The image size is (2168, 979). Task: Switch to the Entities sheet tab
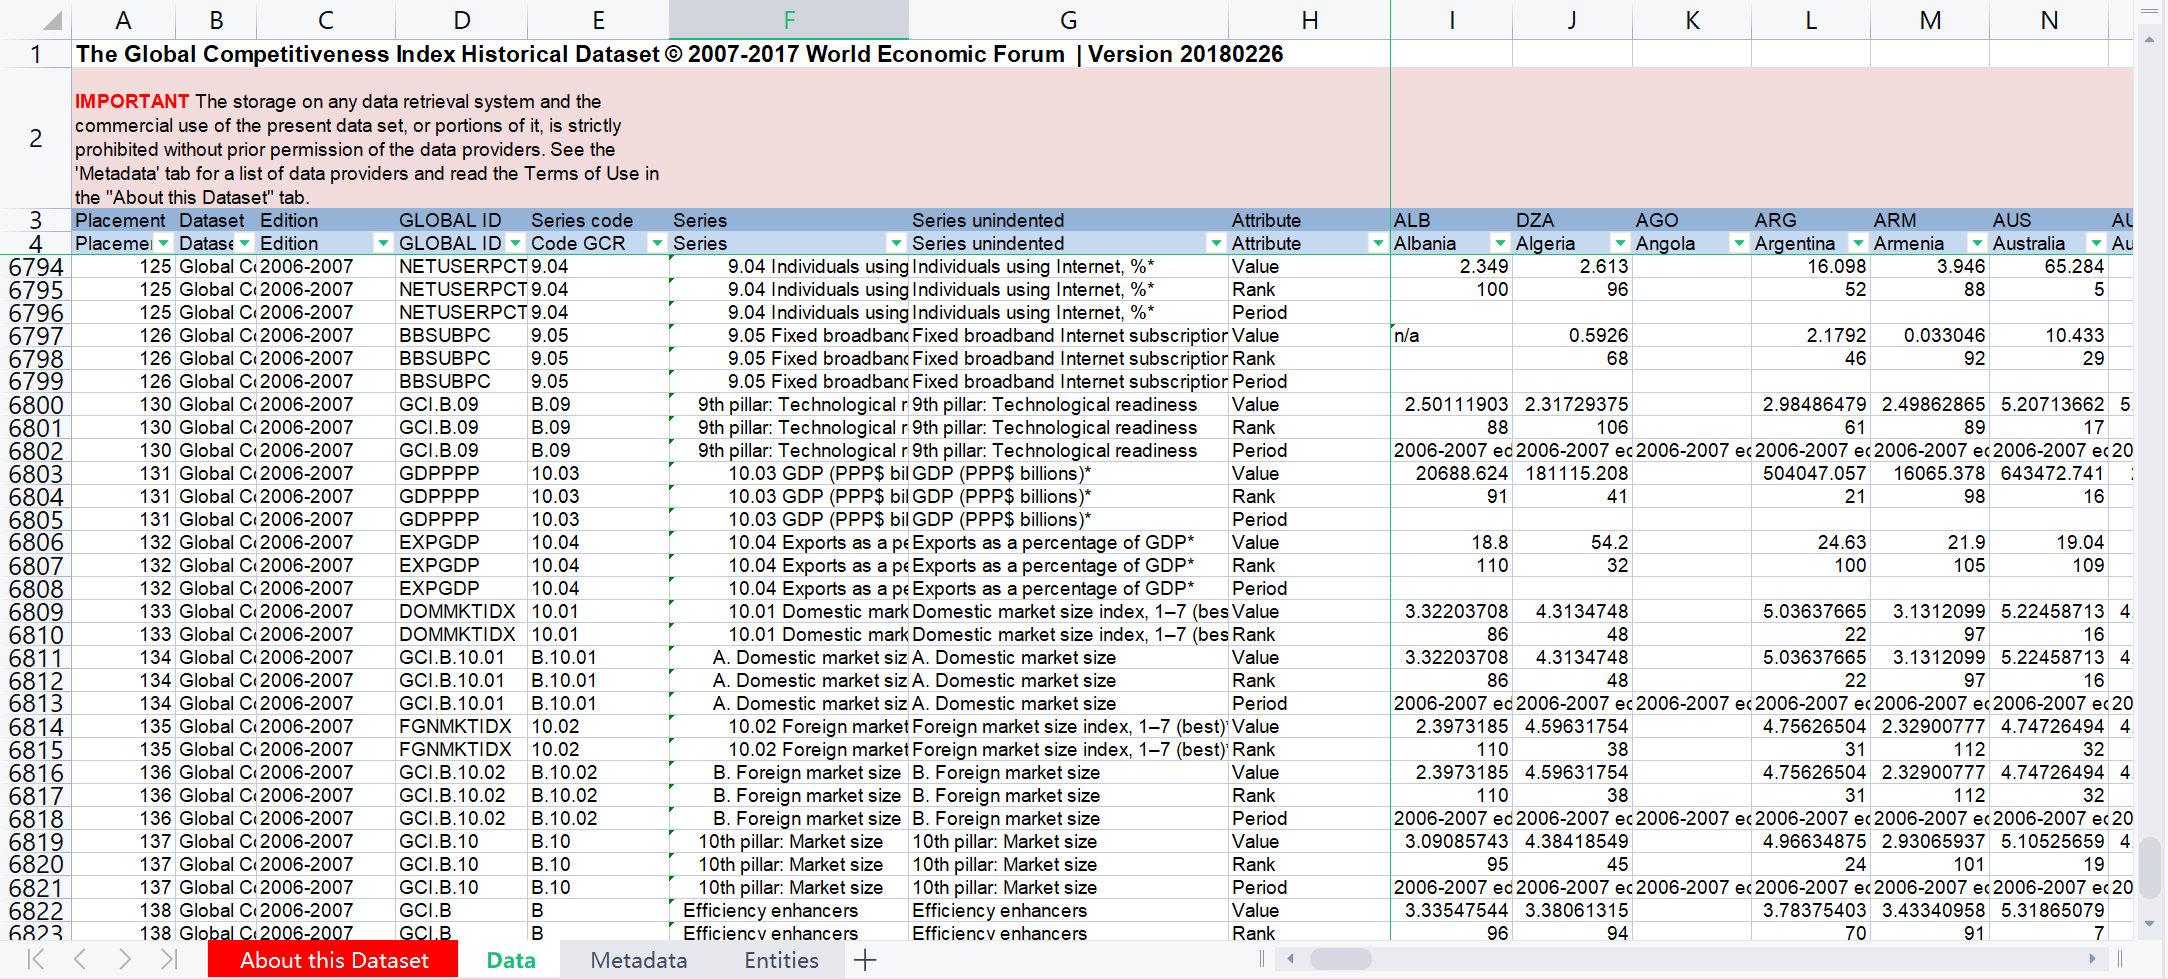(781, 960)
